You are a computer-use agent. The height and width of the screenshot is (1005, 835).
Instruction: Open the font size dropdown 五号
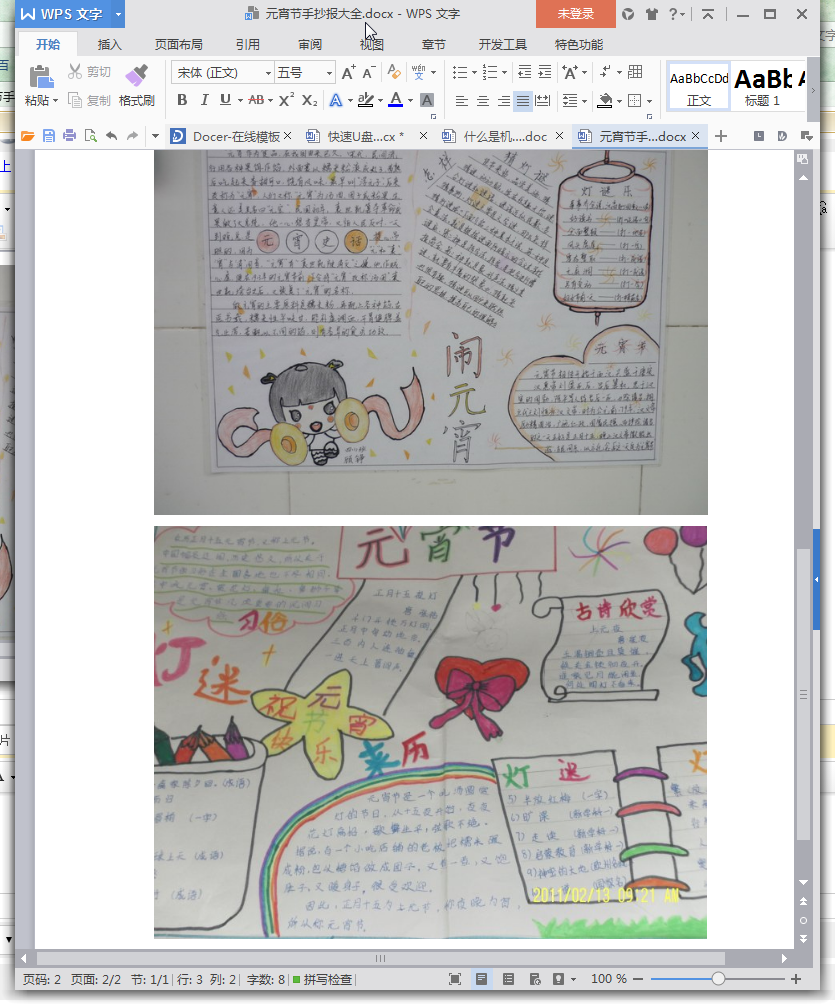click(x=329, y=73)
